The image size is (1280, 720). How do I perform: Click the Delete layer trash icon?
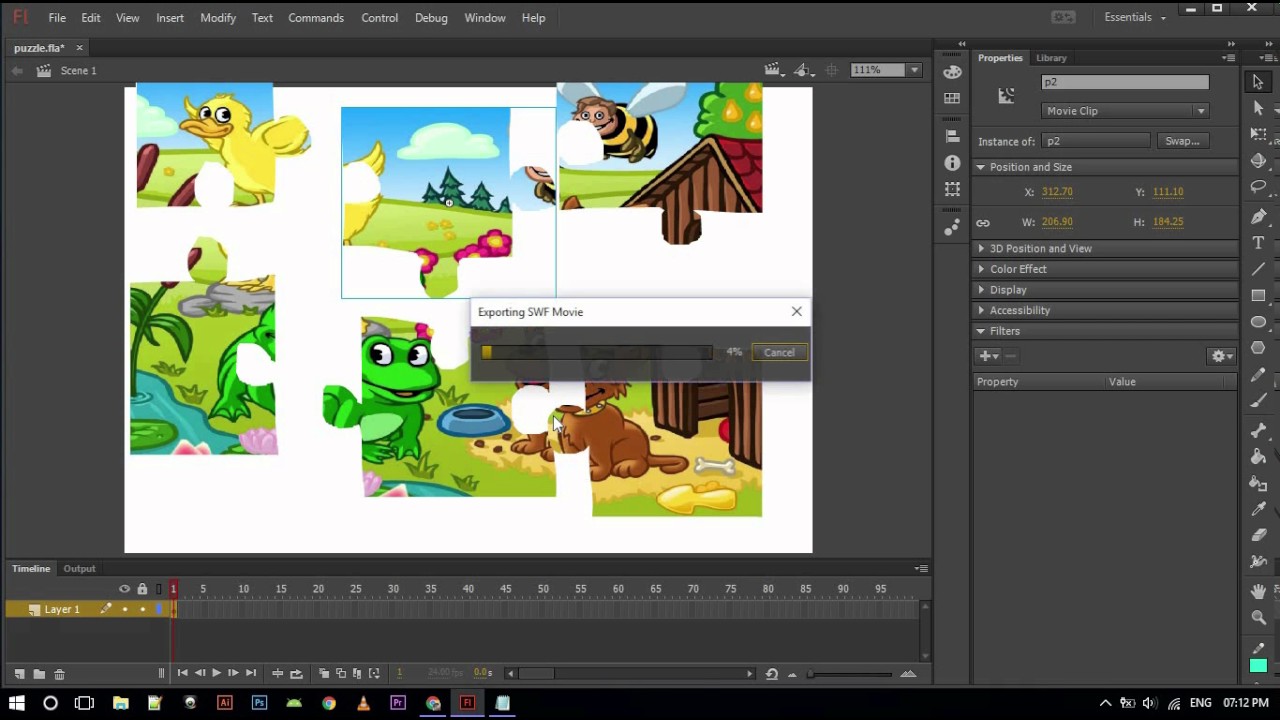point(59,674)
